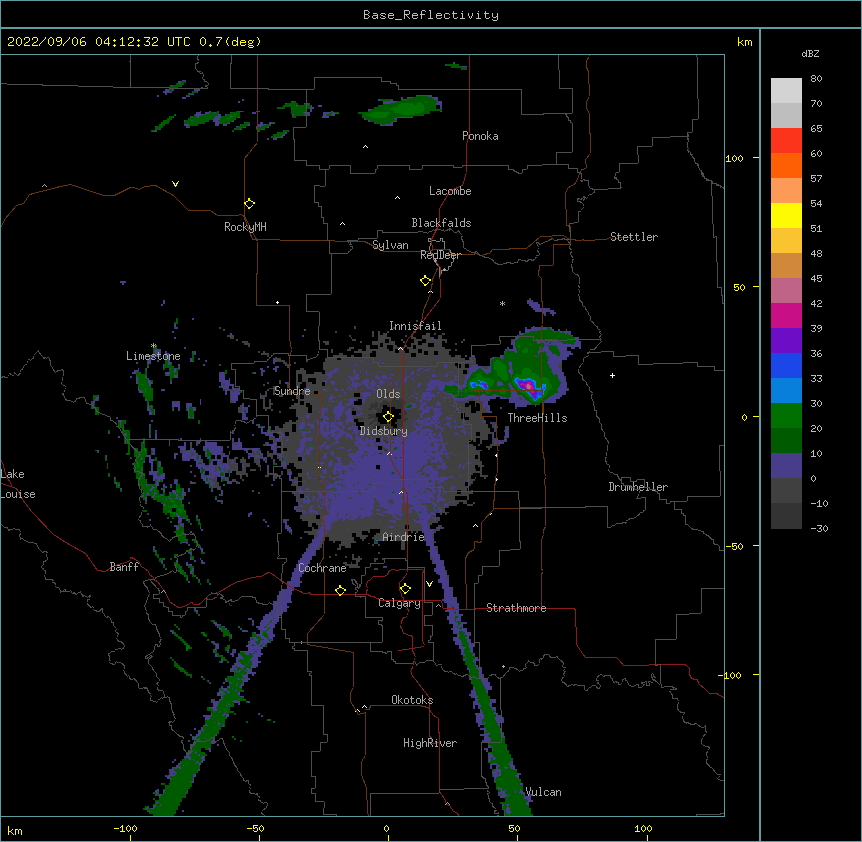Click the Banff label

[124, 567]
